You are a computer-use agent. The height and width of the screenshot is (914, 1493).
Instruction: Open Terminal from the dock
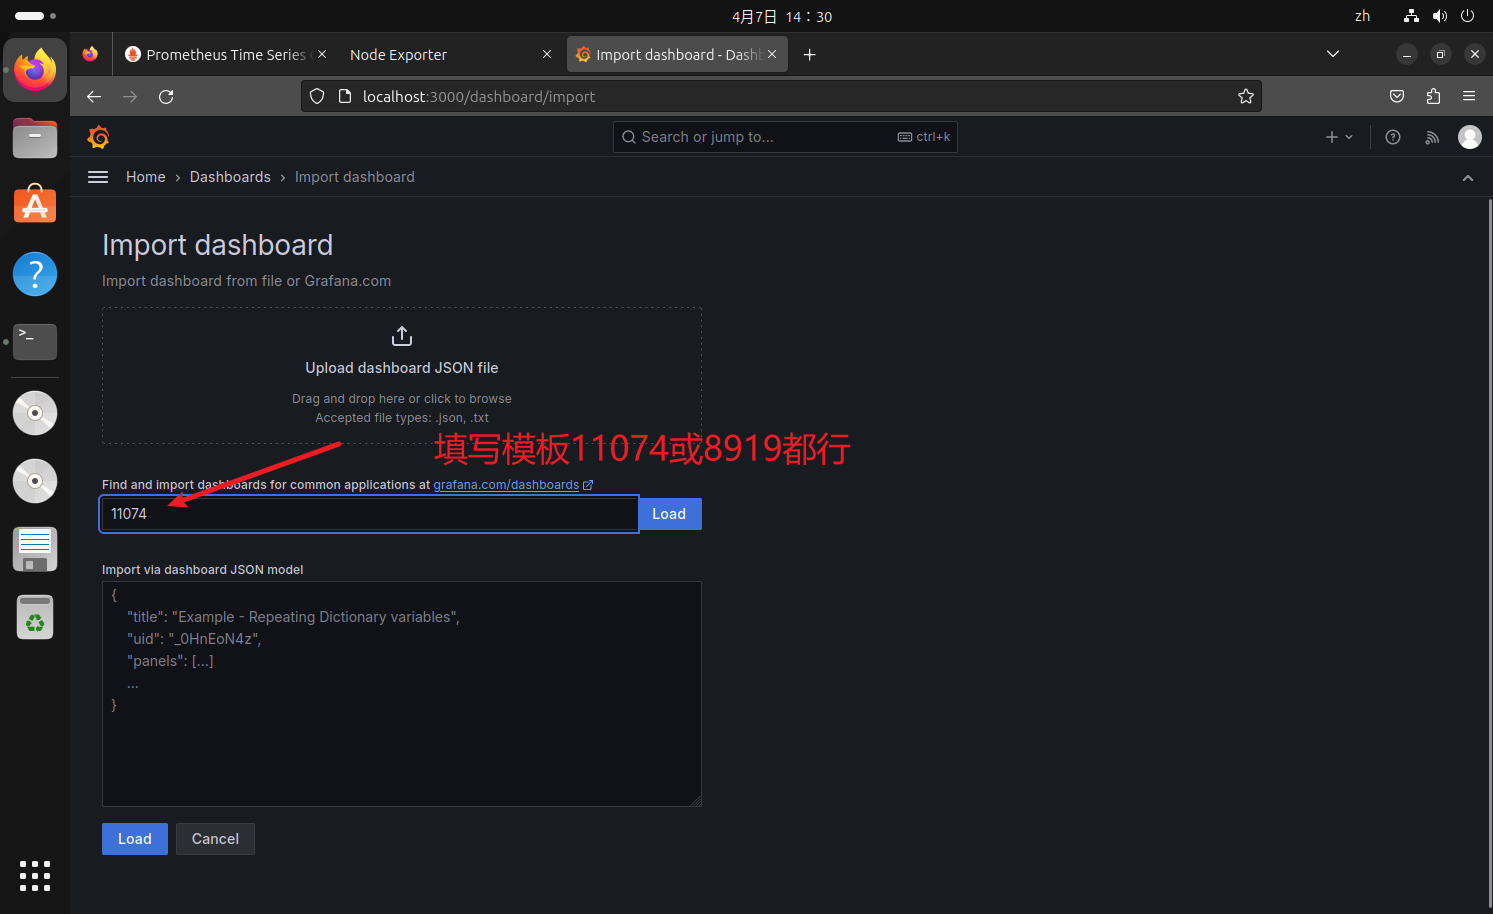35,341
